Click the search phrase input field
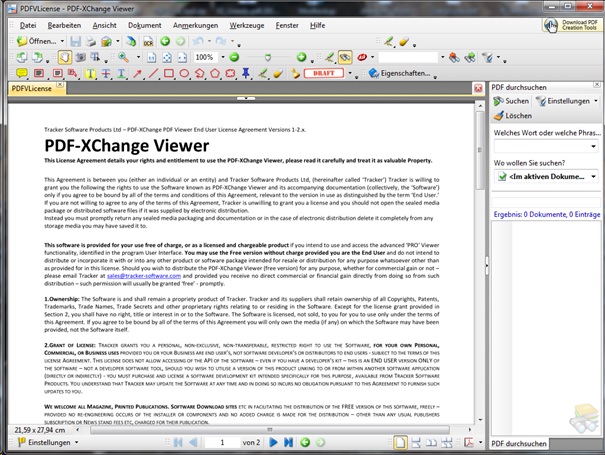605x455 pixels. tap(545, 146)
